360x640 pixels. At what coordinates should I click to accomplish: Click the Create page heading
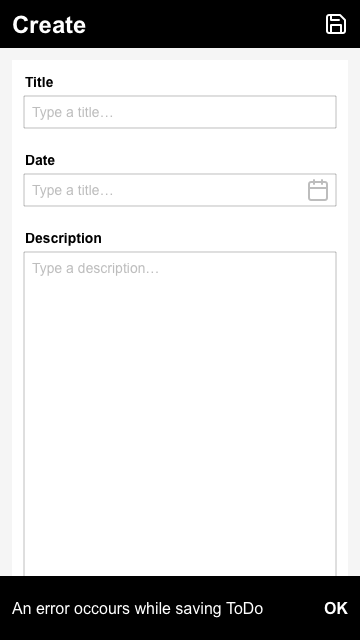(x=49, y=24)
